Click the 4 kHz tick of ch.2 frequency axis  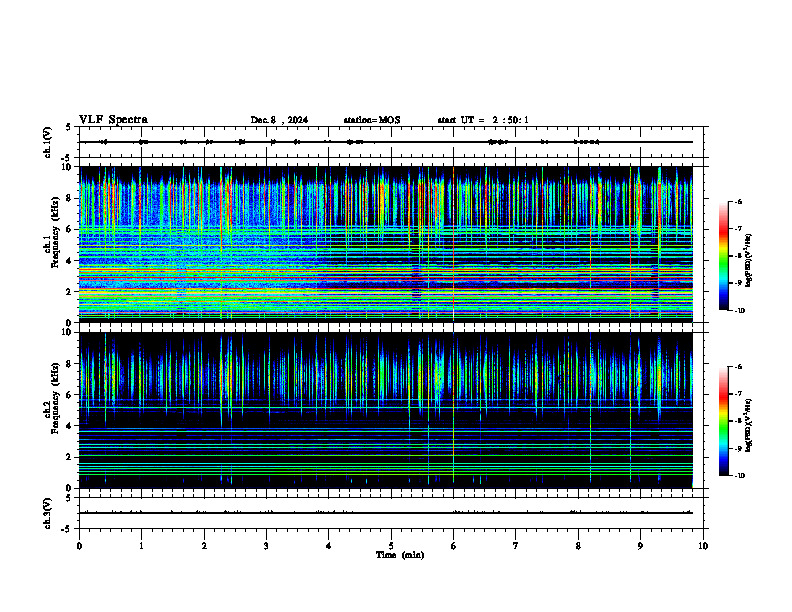(70, 427)
